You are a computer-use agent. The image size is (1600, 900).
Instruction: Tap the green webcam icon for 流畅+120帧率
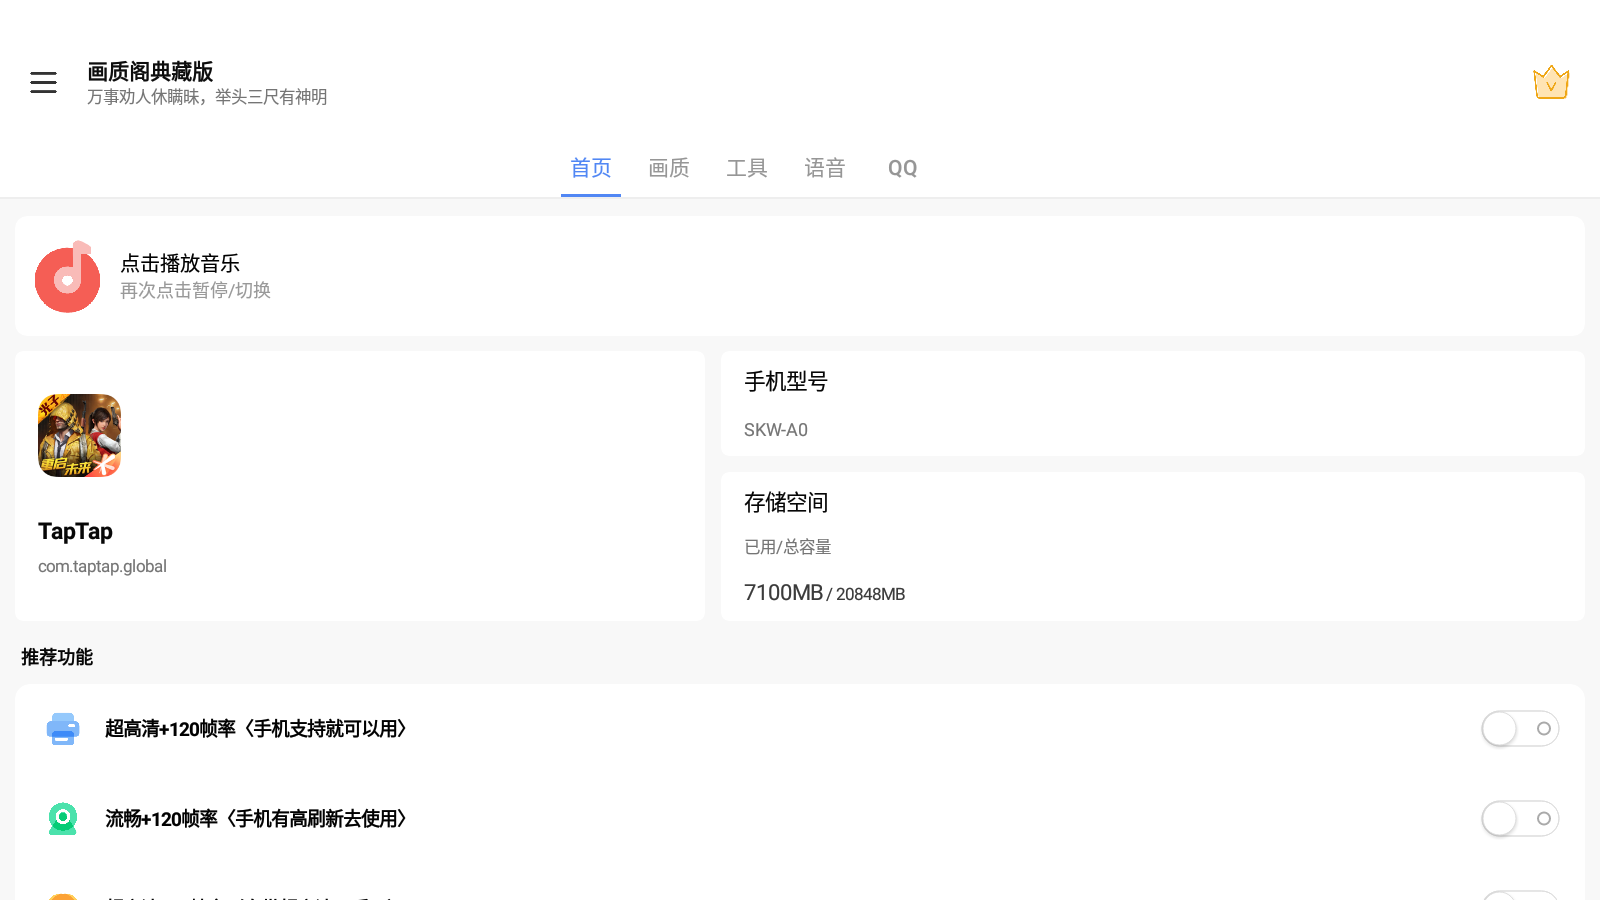pos(63,819)
